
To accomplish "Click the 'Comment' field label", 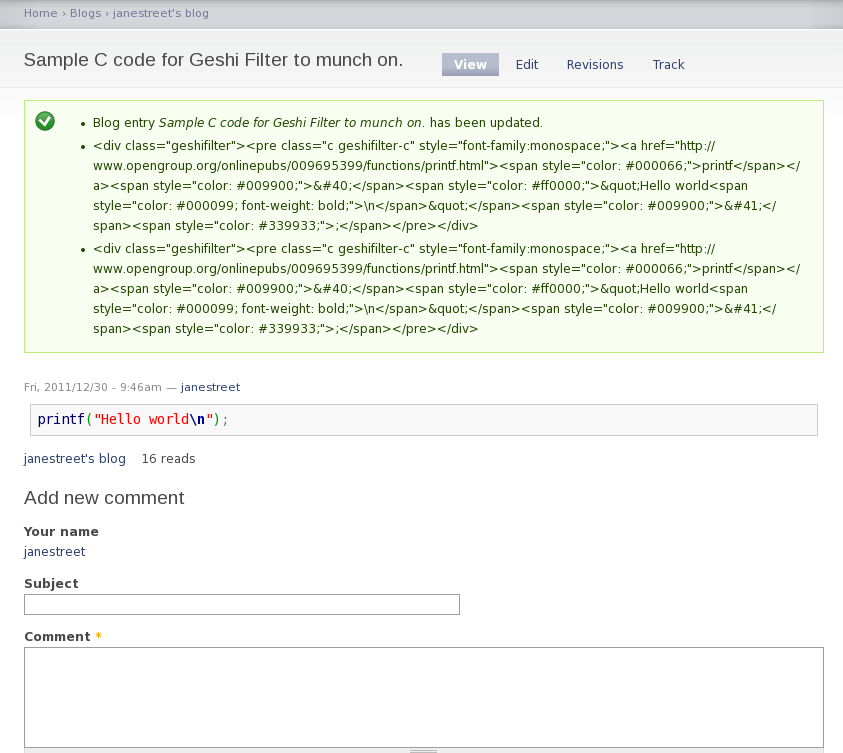I will tap(58, 636).
